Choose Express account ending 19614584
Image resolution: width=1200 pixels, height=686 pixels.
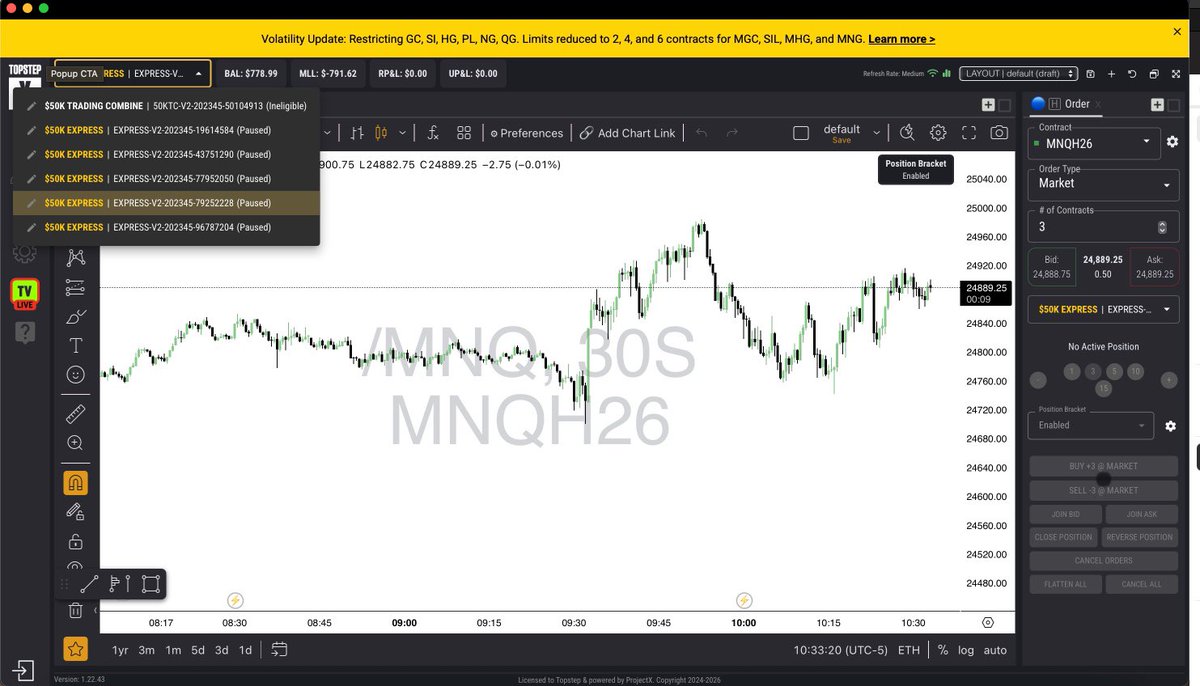tap(167, 130)
